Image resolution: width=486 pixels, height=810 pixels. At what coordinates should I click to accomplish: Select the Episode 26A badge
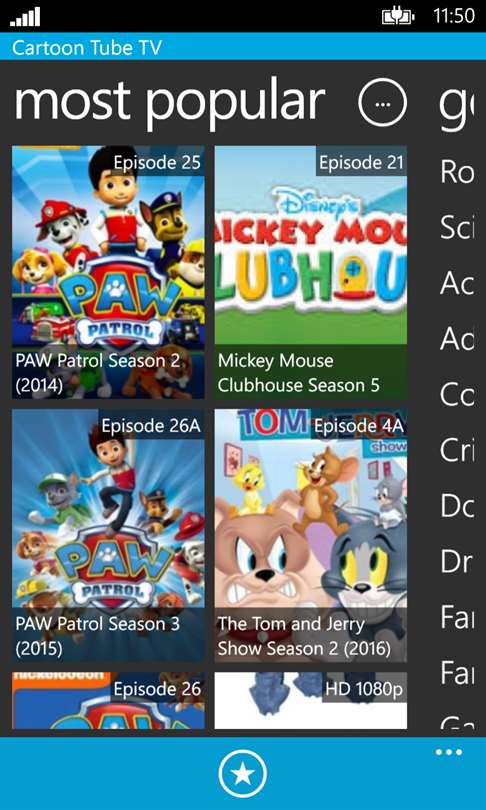(x=151, y=426)
